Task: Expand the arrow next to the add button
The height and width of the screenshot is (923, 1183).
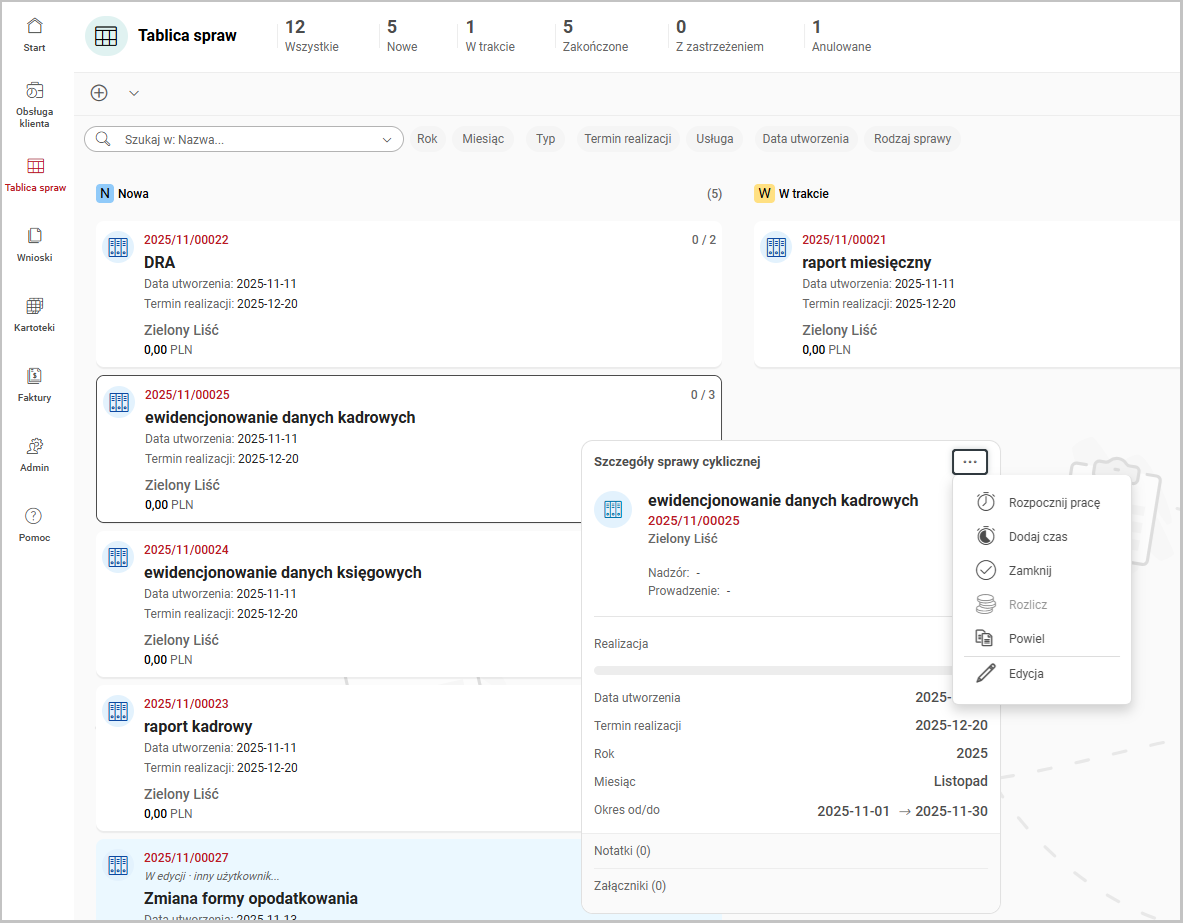Action: tap(134, 93)
